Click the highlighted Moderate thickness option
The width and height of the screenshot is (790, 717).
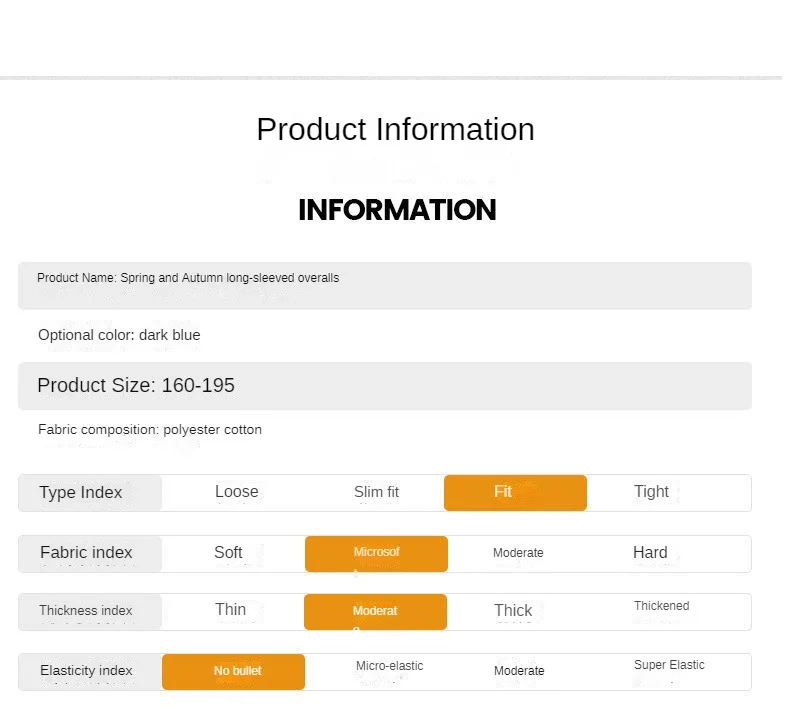coord(375,611)
